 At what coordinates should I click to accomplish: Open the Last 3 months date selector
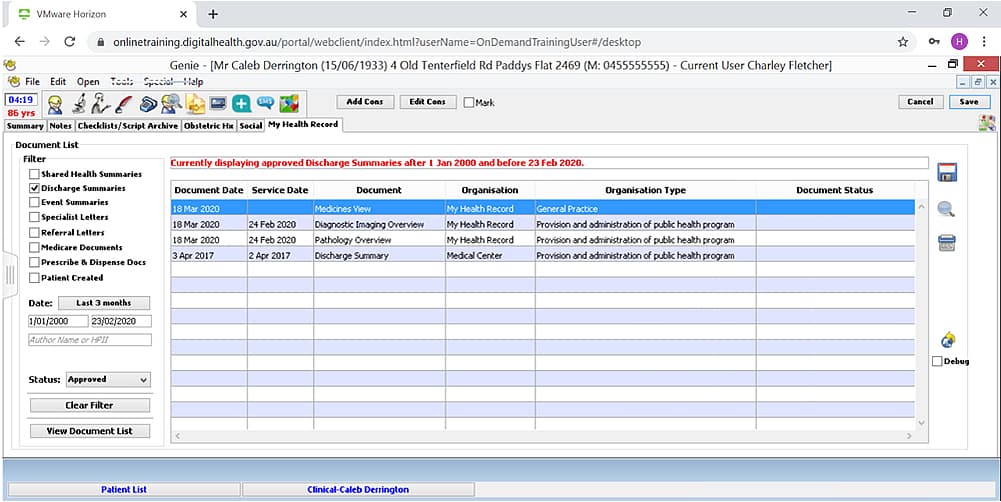click(103, 303)
